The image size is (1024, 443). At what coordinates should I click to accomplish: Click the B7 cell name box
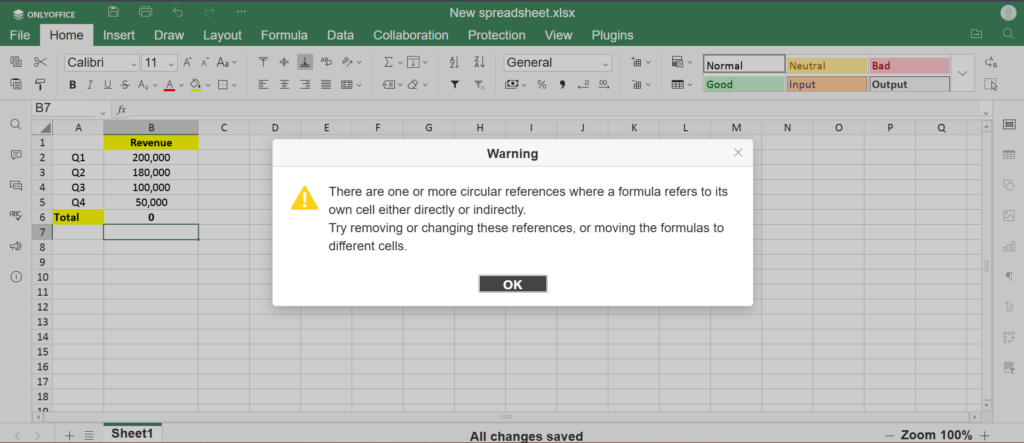coord(65,108)
